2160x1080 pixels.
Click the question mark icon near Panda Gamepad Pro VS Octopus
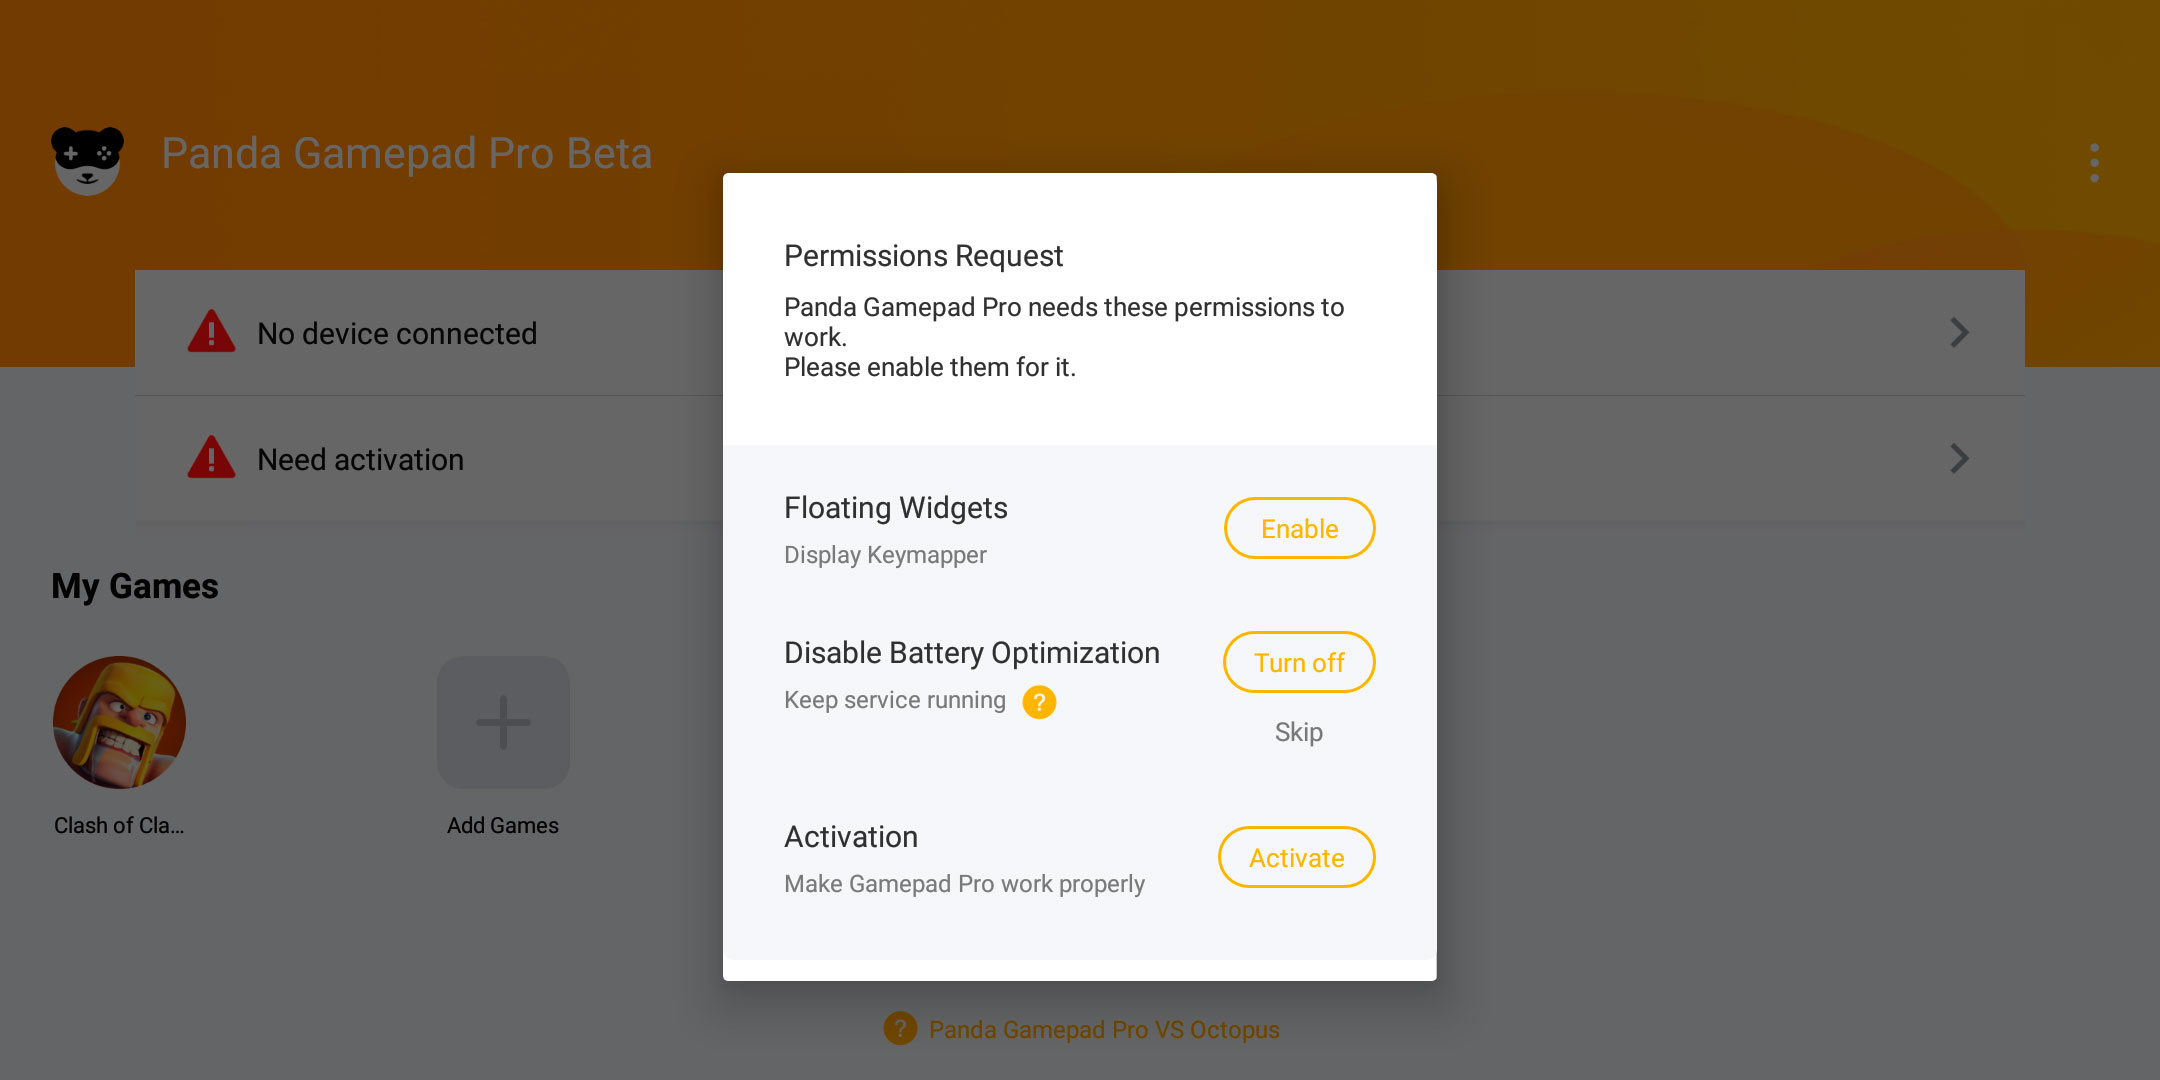pyautogui.click(x=900, y=1028)
